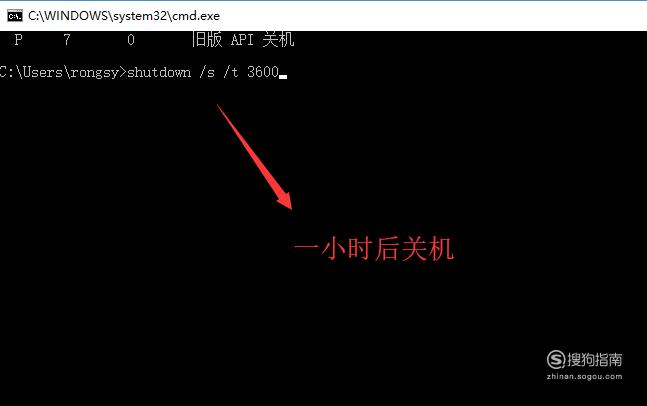Click the 旧版 API 关机 output text
This screenshot has width=647, height=406.
(x=243, y=40)
